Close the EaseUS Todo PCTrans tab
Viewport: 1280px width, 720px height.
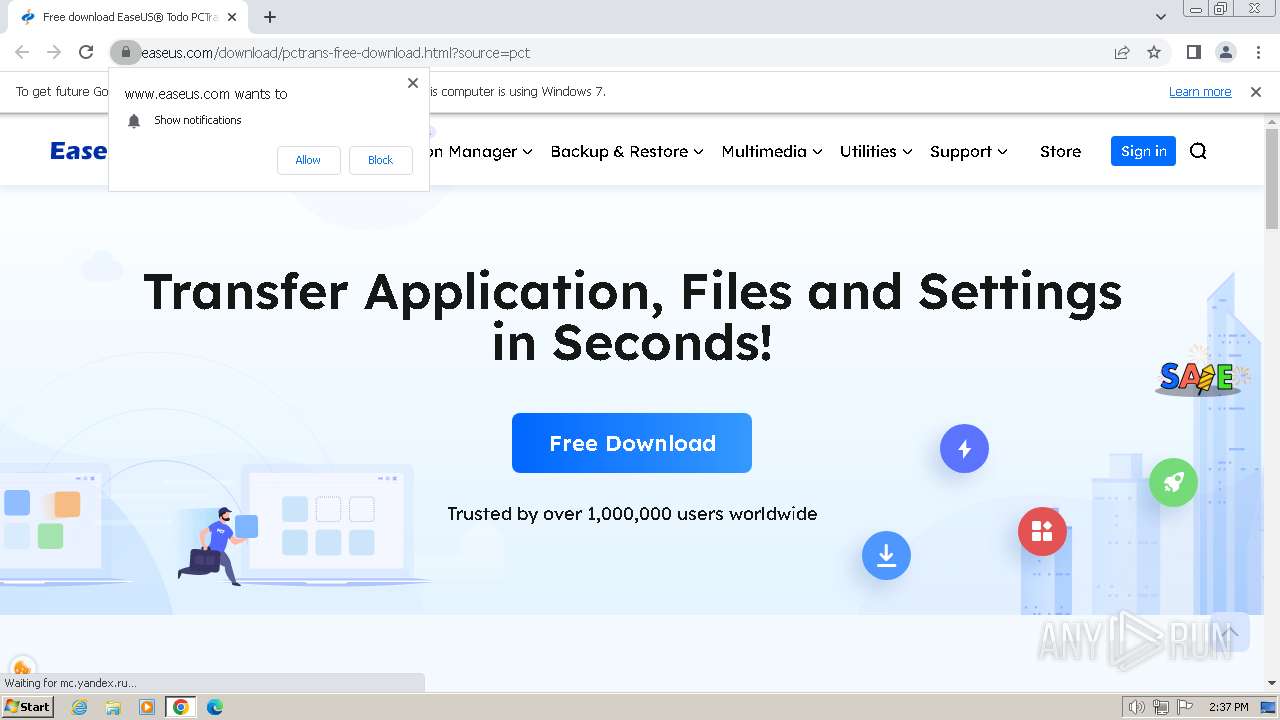point(232,16)
